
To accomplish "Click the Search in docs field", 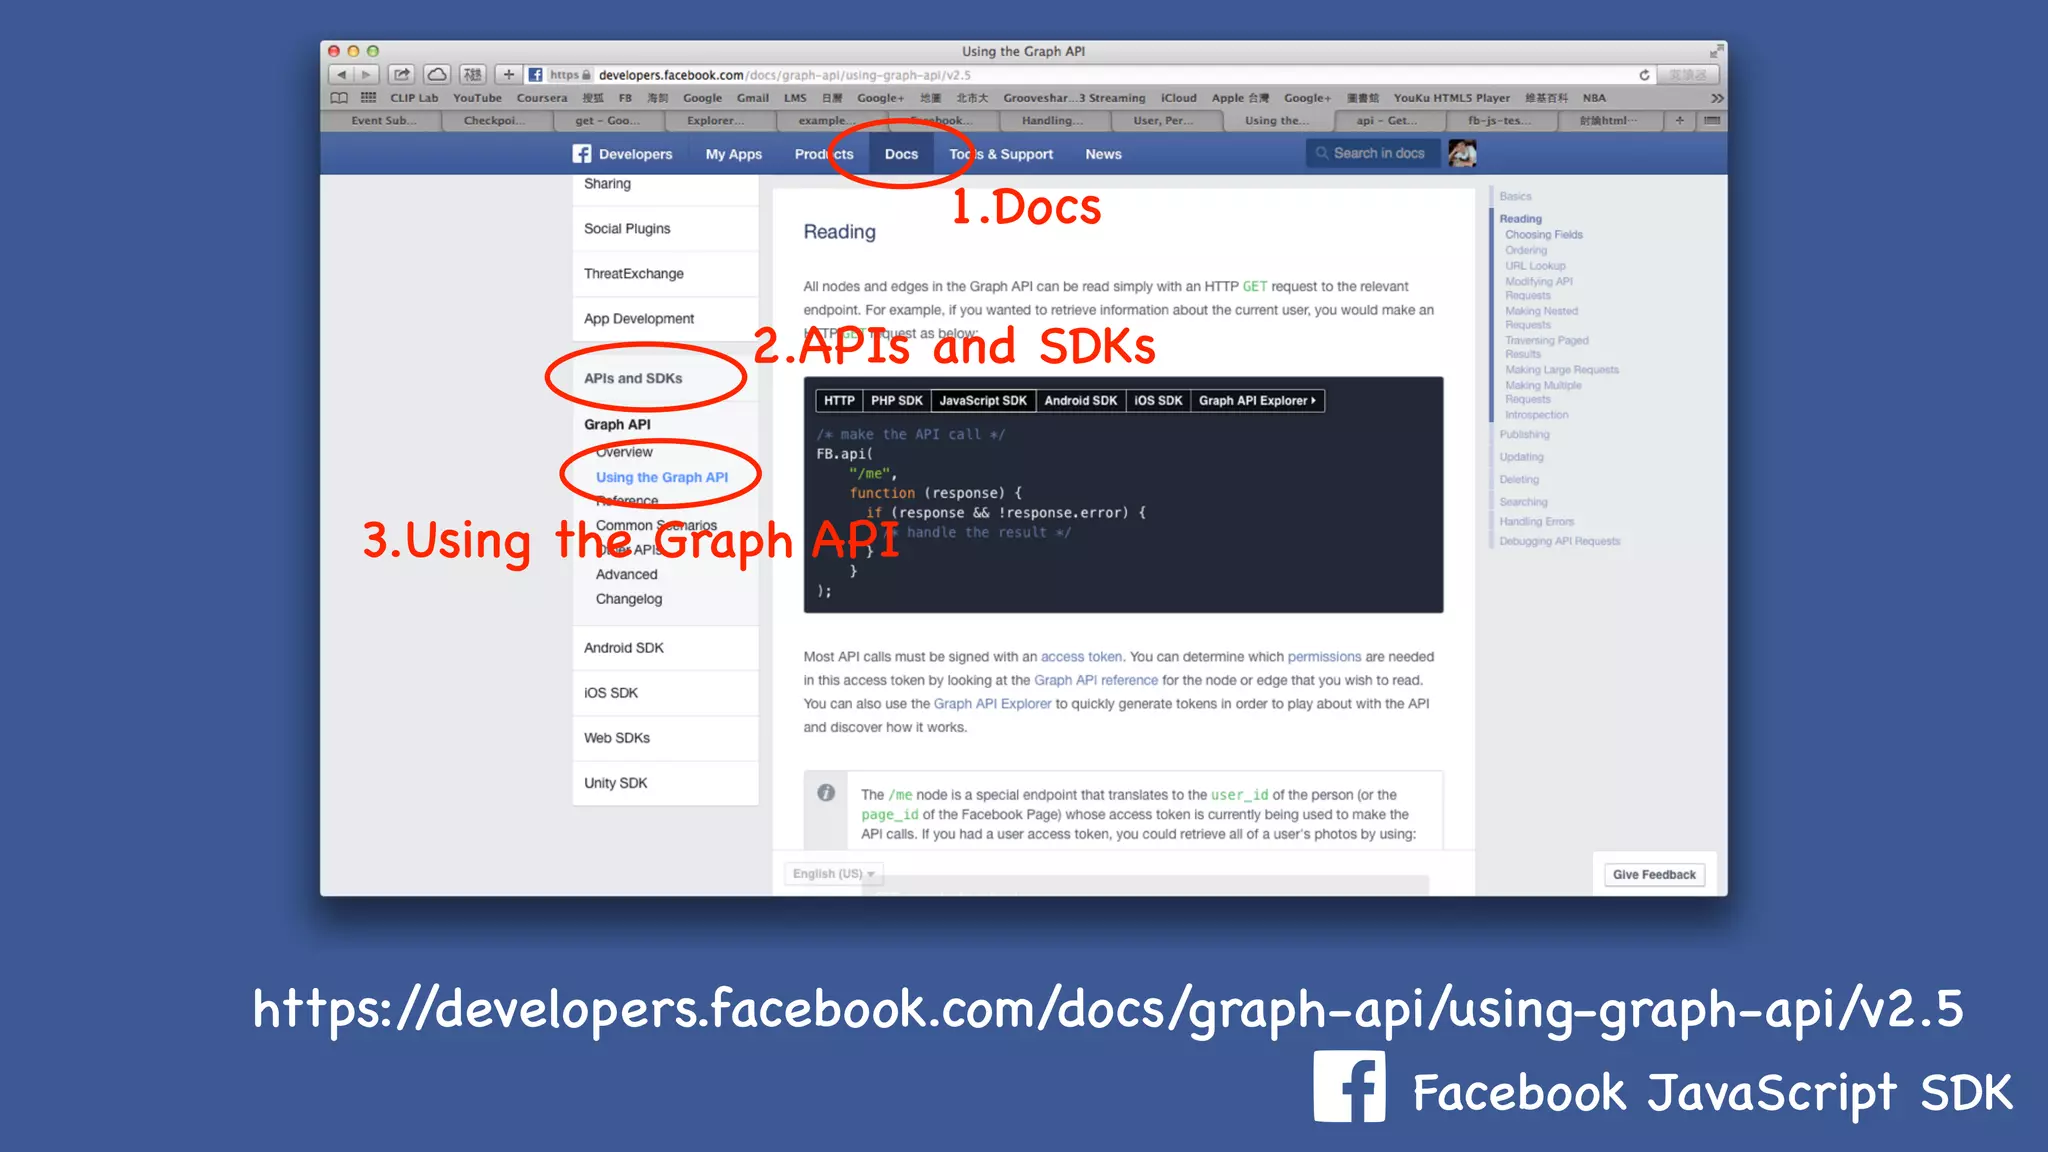I will click(1372, 153).
